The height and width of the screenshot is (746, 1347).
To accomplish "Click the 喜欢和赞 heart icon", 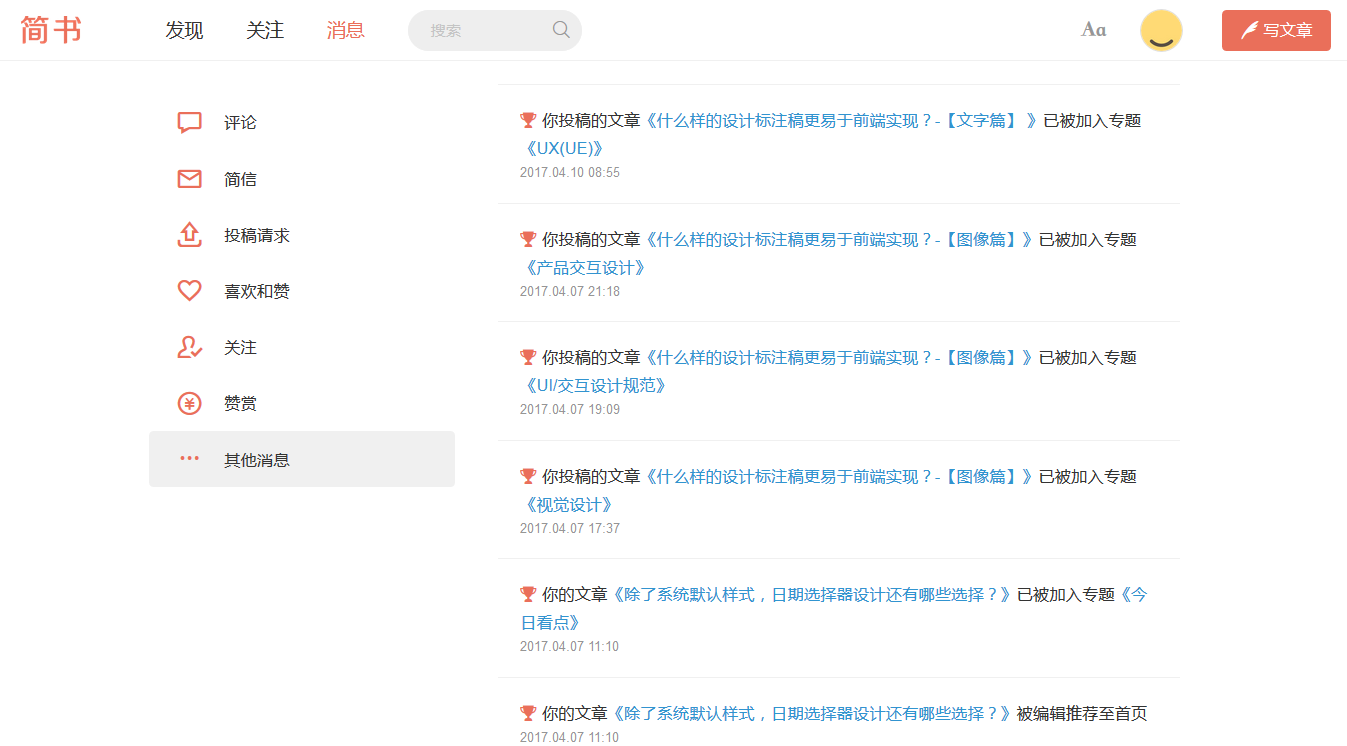I will click(x=190, y=291).
